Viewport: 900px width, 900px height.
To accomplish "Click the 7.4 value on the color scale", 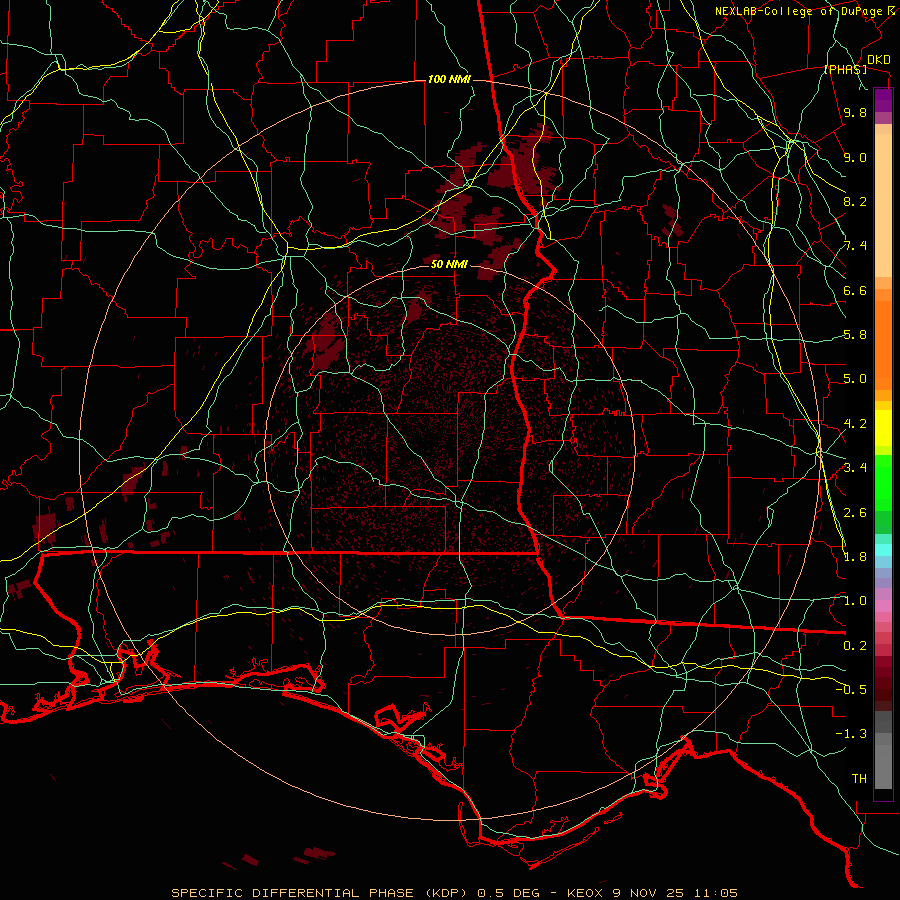I will [x=855, y=246].
